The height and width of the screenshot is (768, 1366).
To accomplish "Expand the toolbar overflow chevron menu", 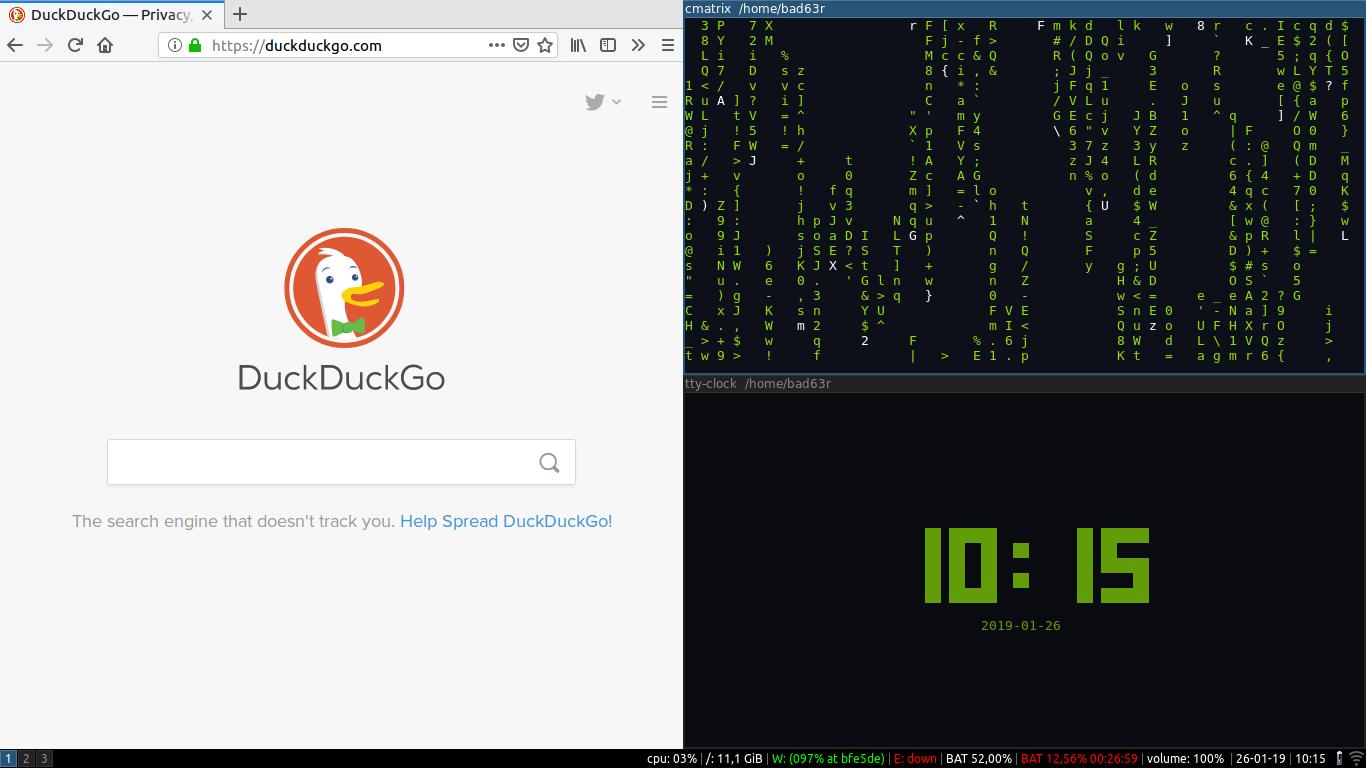I will pyautogui.click(x=638, y=45).
